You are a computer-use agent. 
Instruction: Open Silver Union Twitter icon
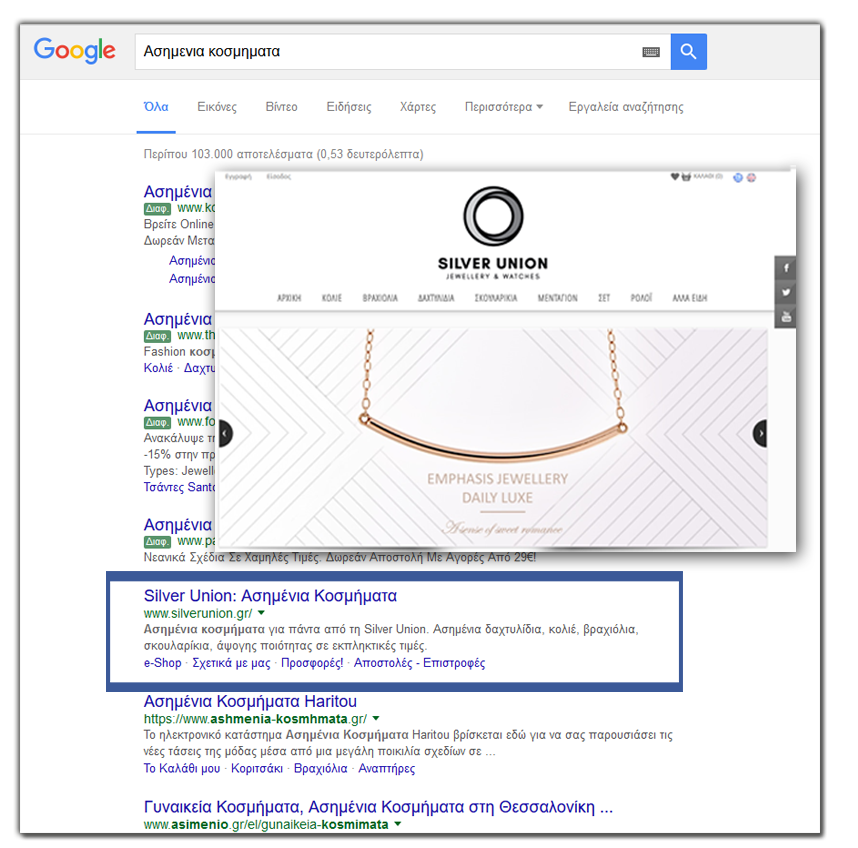point(786,292)
